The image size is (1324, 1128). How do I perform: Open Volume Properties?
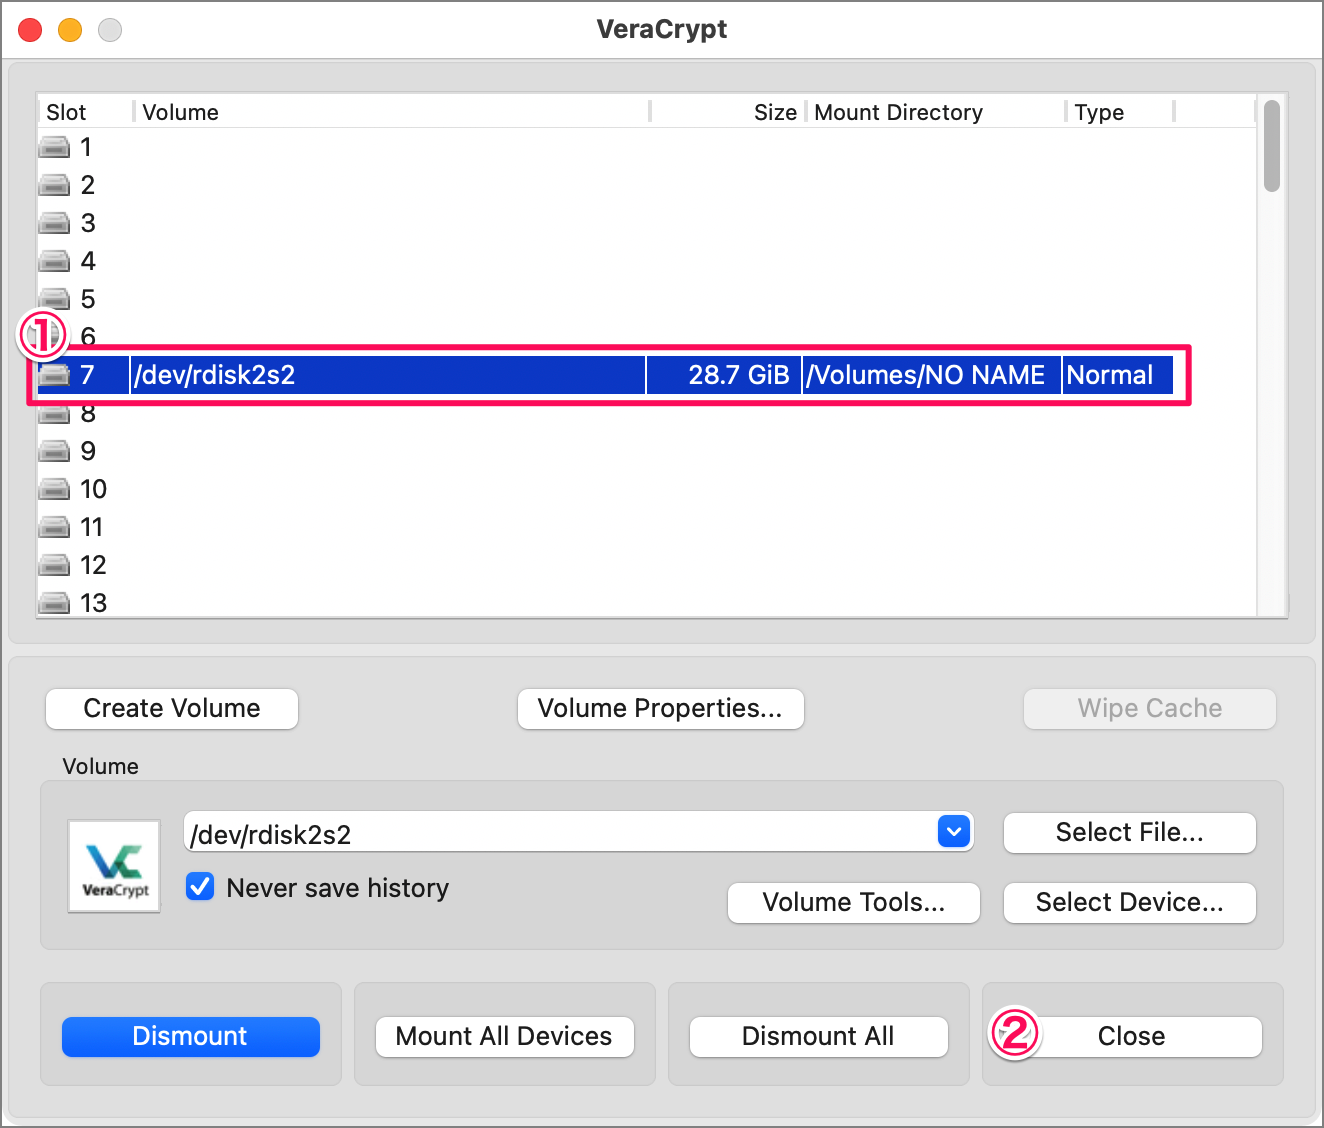point(660,708)
